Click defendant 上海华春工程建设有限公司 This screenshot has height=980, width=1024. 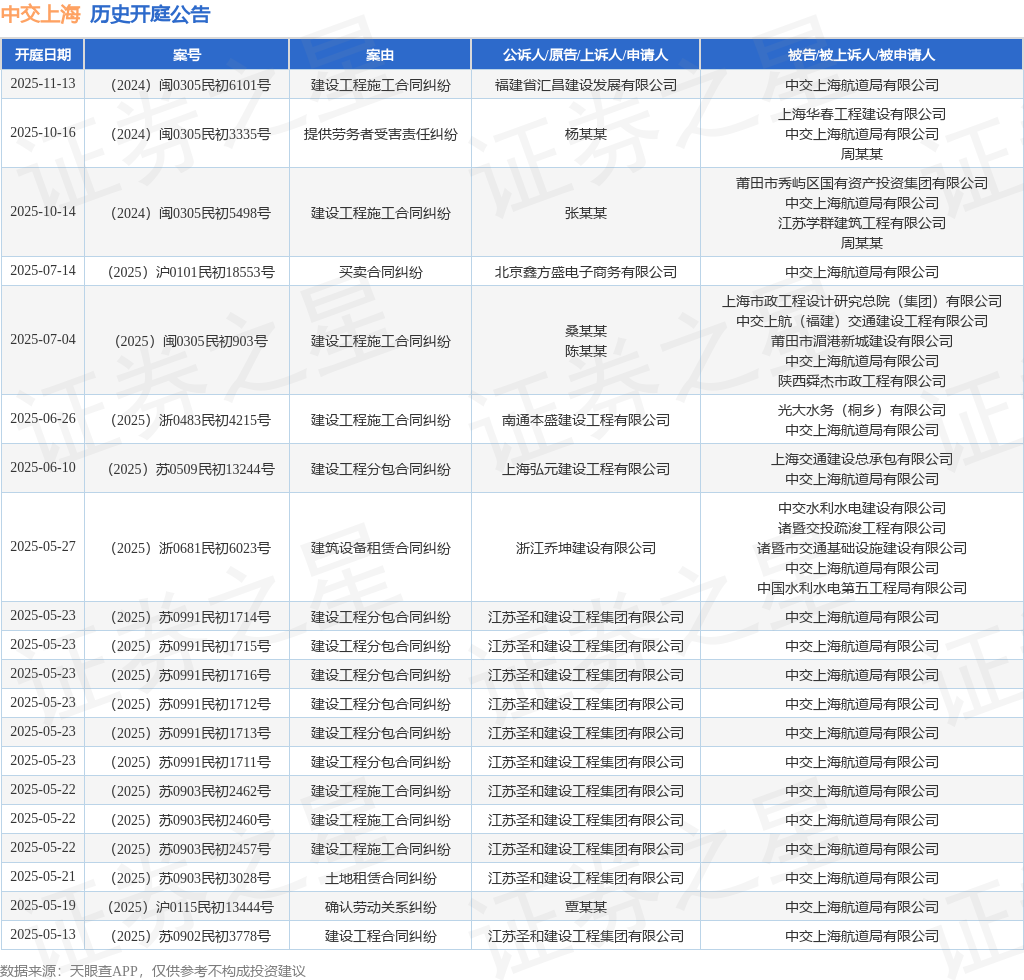[x=861, y=114]
